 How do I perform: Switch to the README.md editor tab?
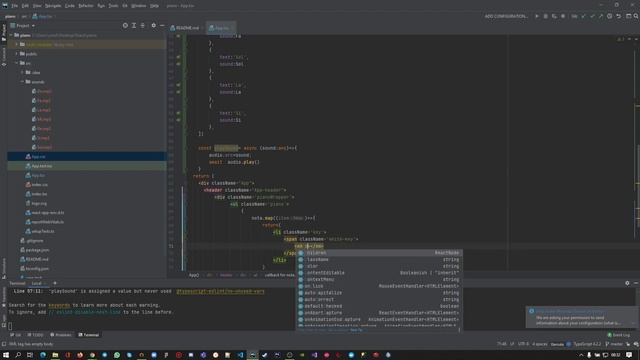(185, 28)
